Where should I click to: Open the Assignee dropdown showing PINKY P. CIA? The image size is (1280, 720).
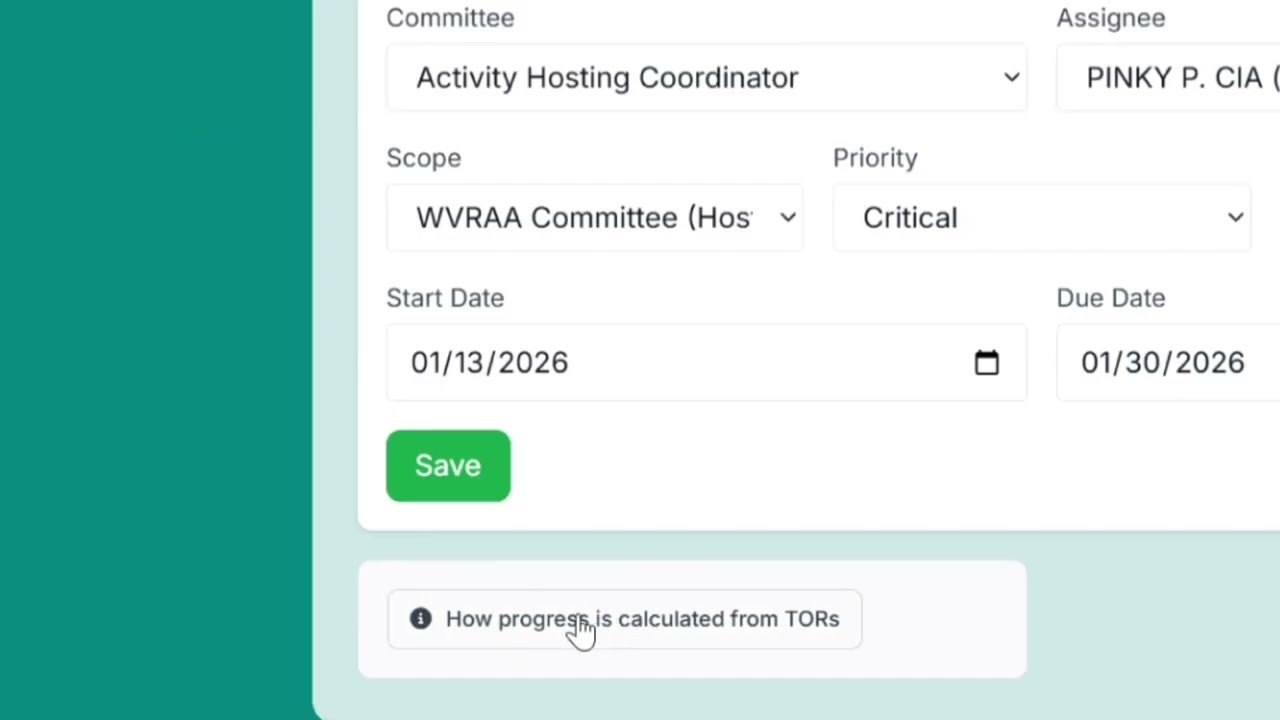point(1168,78)
